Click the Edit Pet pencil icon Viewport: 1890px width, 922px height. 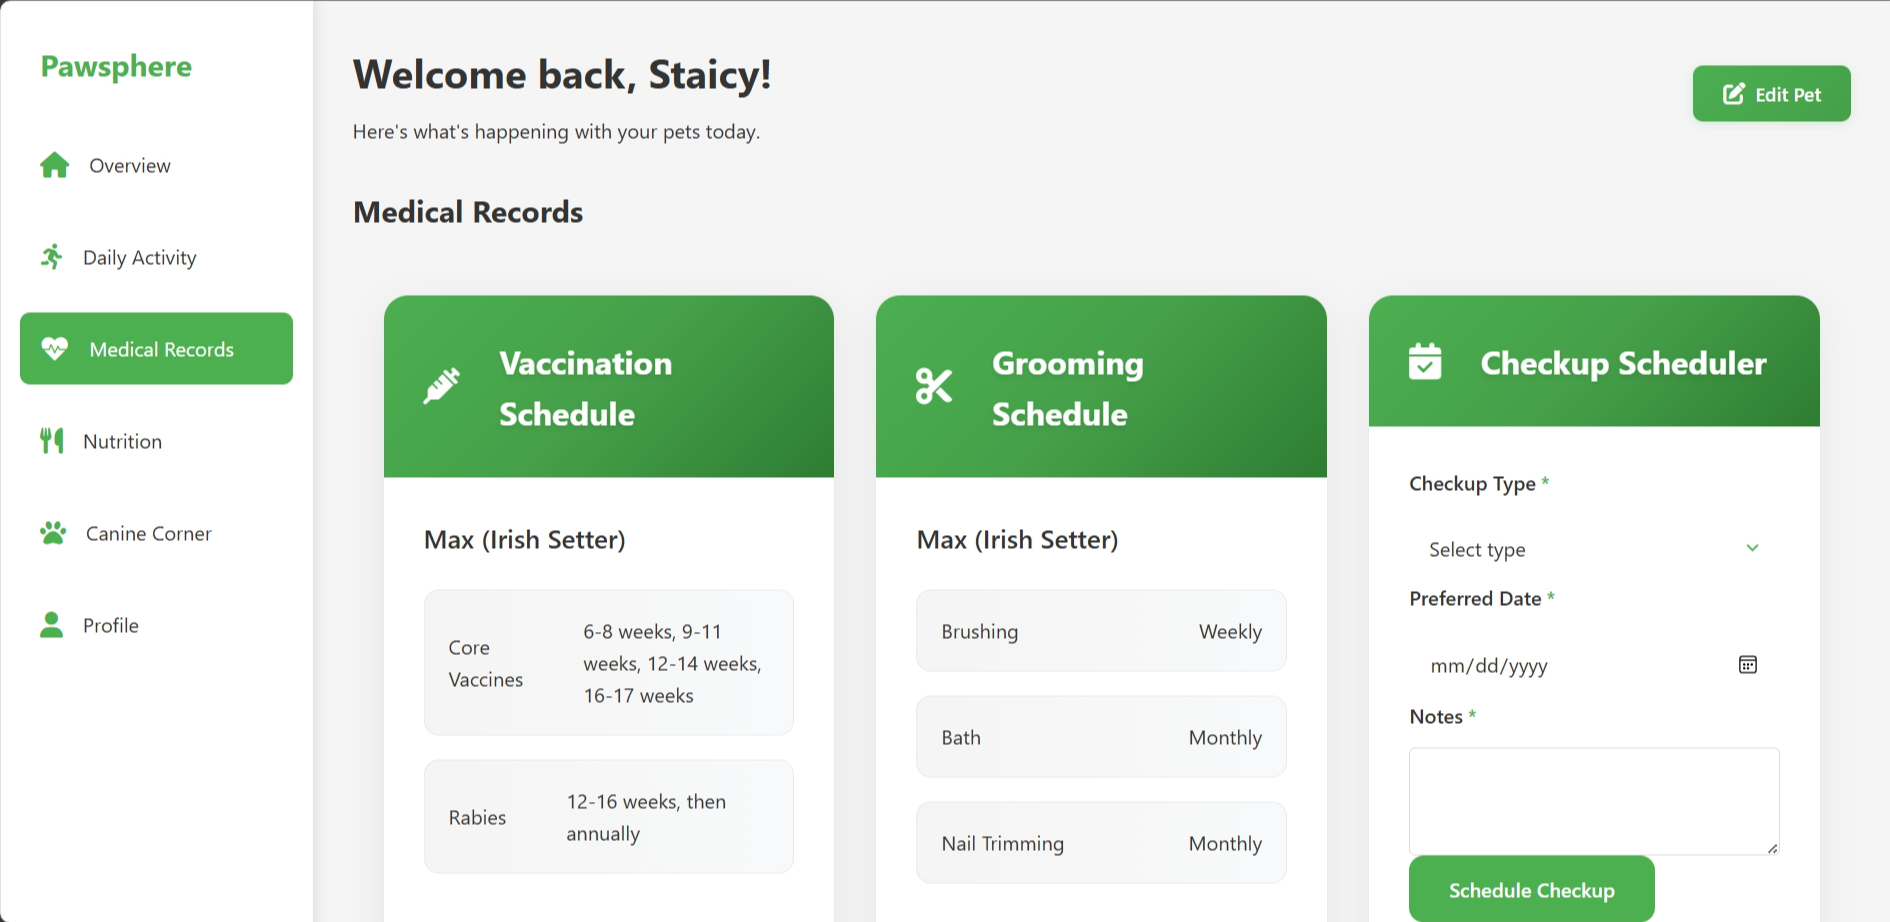tap(1733, 93)
